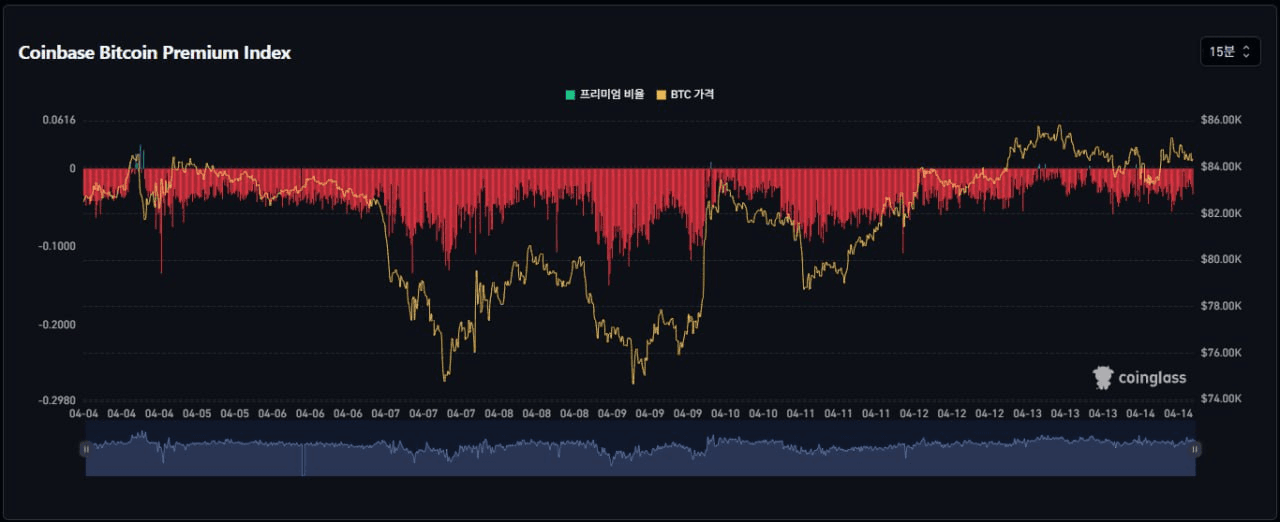Click the -0.2000 left axis label
This screenshot has width=1280, height=522.
(x=58, y=325)
